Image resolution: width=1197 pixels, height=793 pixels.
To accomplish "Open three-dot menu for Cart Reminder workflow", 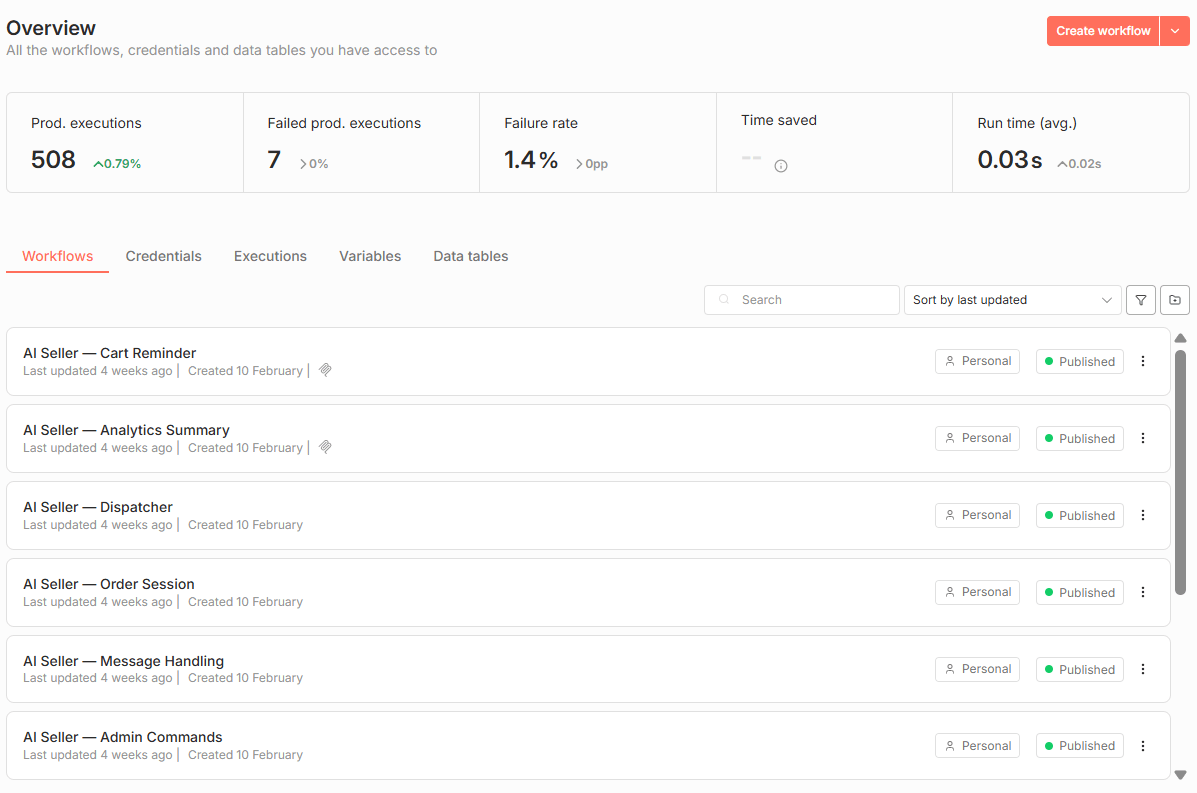I will click(1143, 362).
